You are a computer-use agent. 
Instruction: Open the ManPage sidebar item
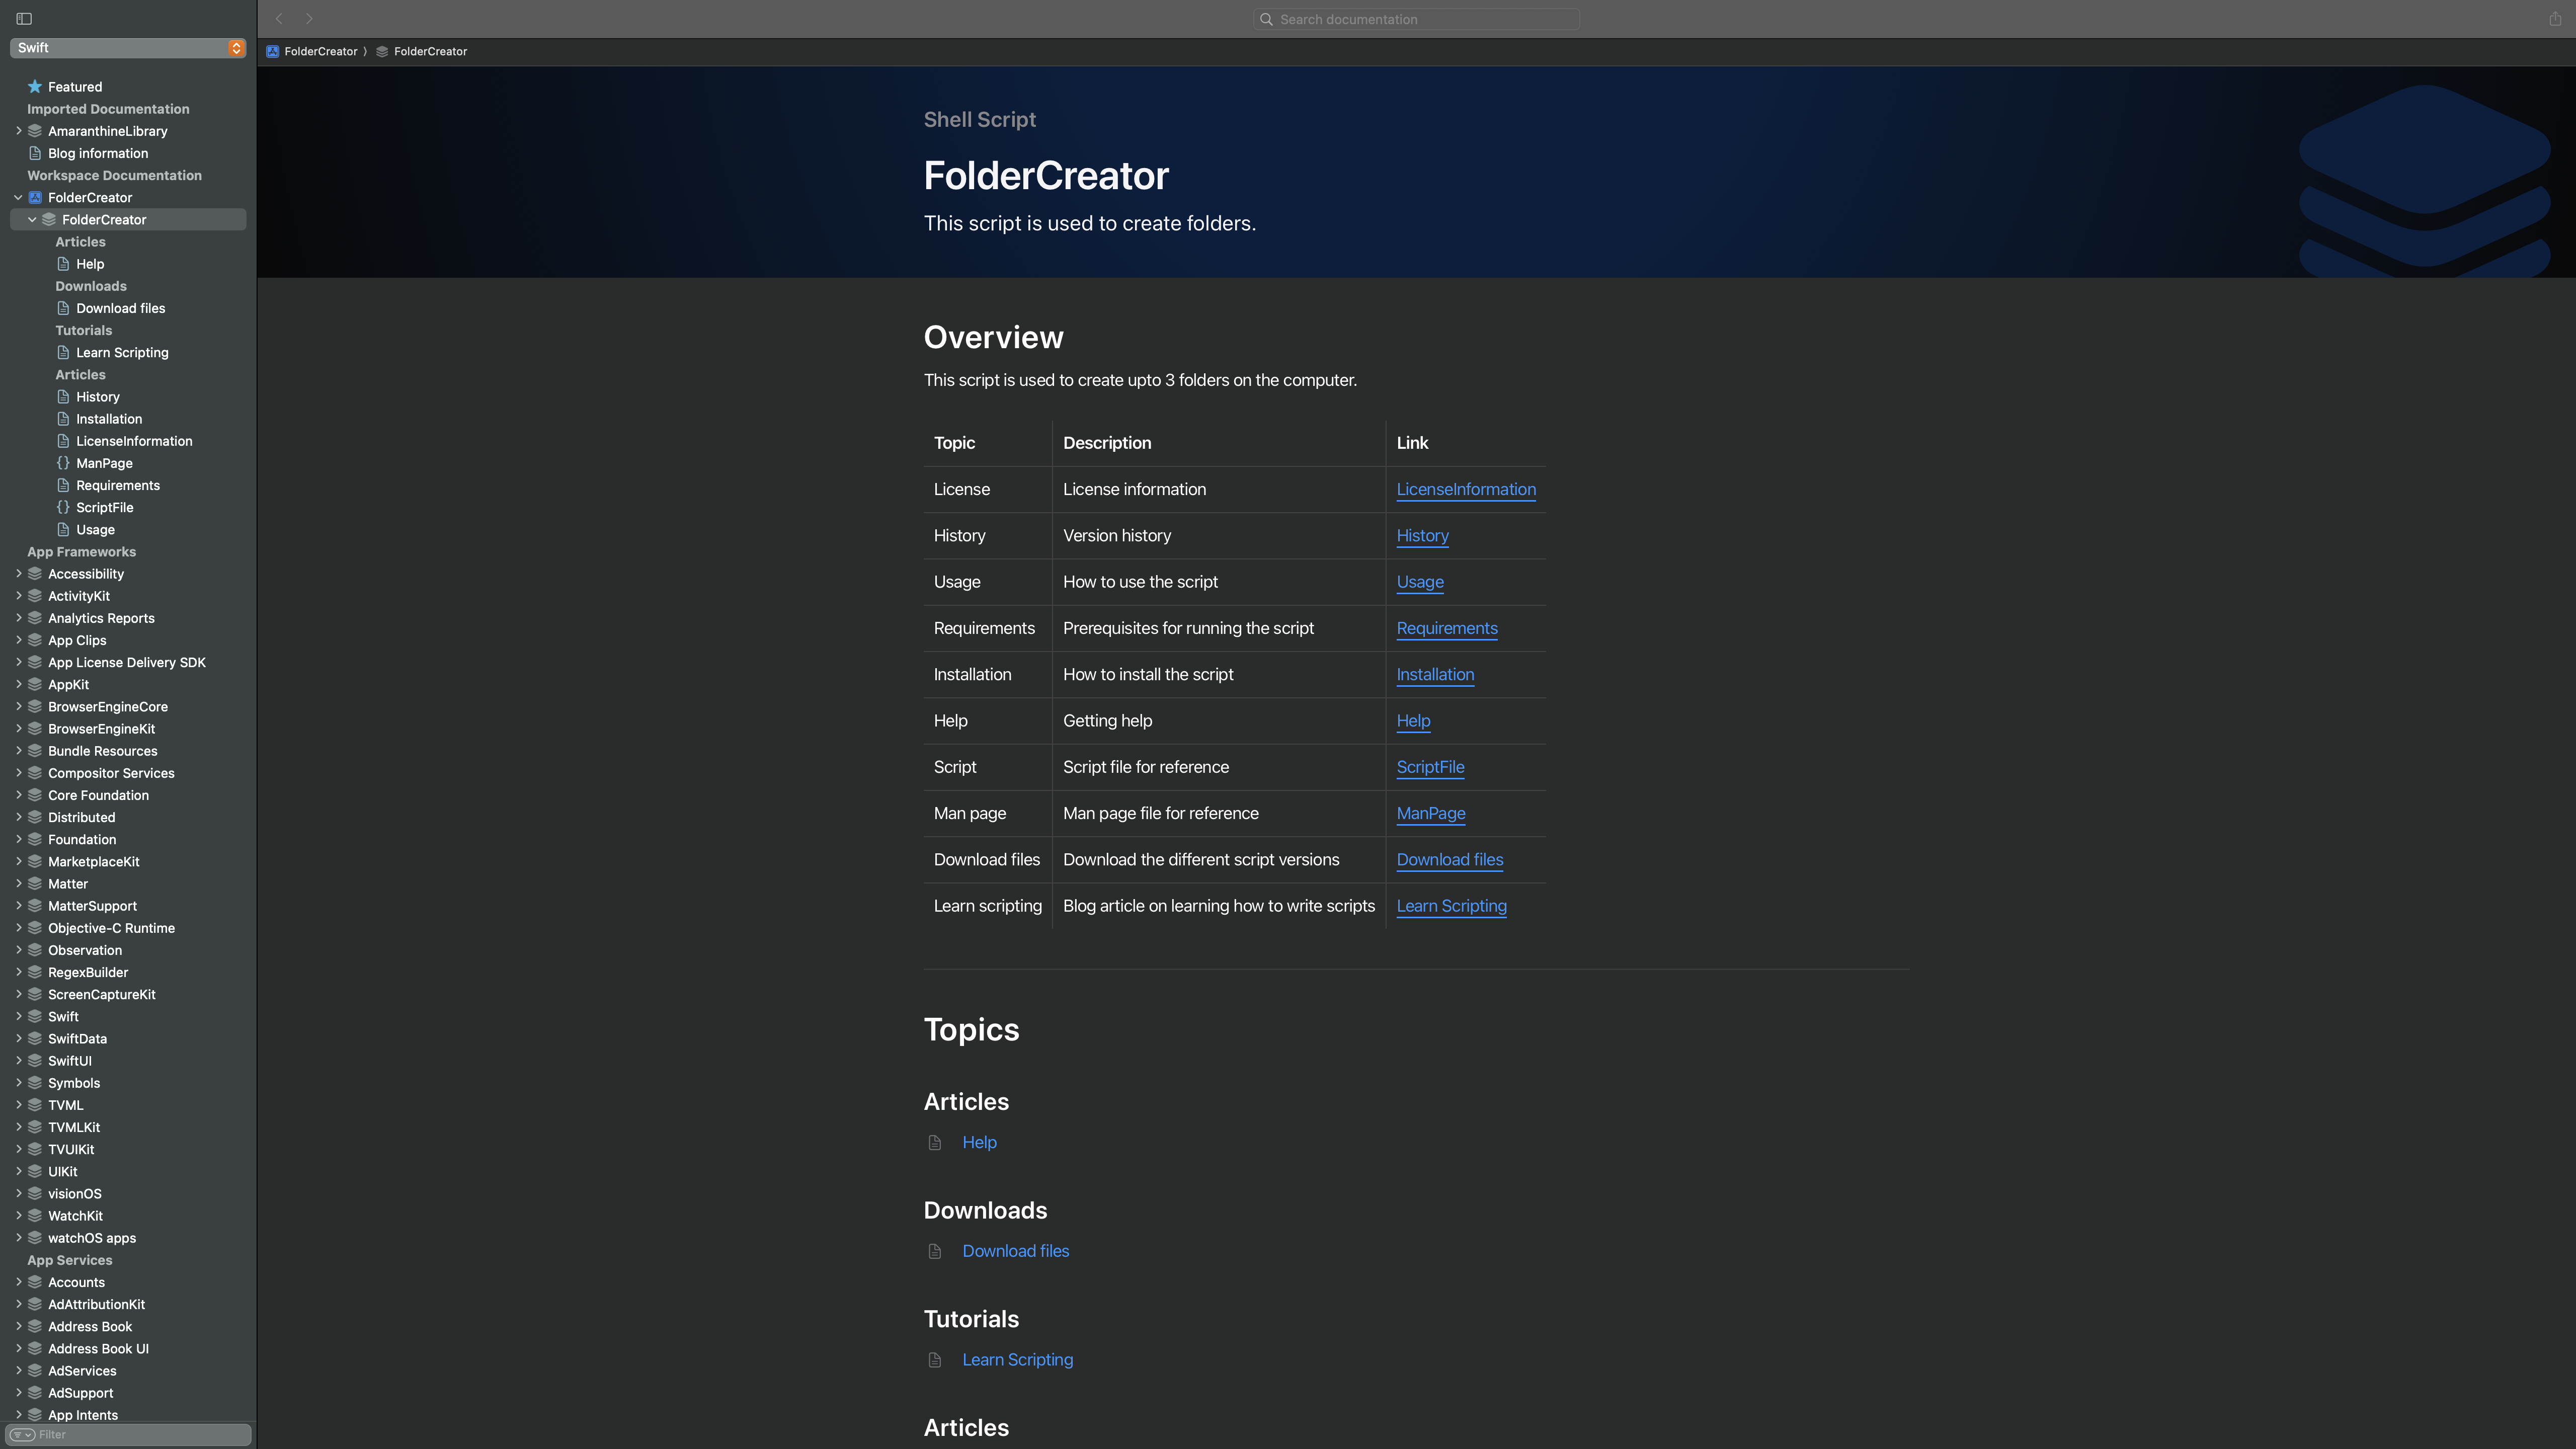tap(104, 464)
